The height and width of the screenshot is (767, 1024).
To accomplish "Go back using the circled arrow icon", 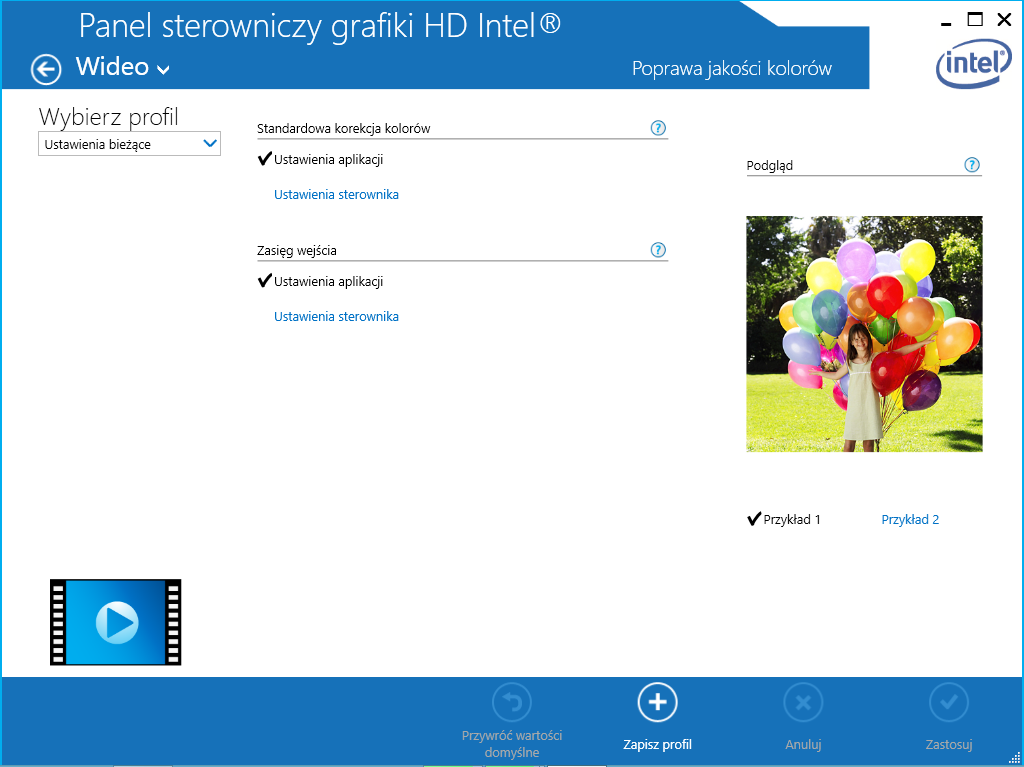I will (46, 69).
